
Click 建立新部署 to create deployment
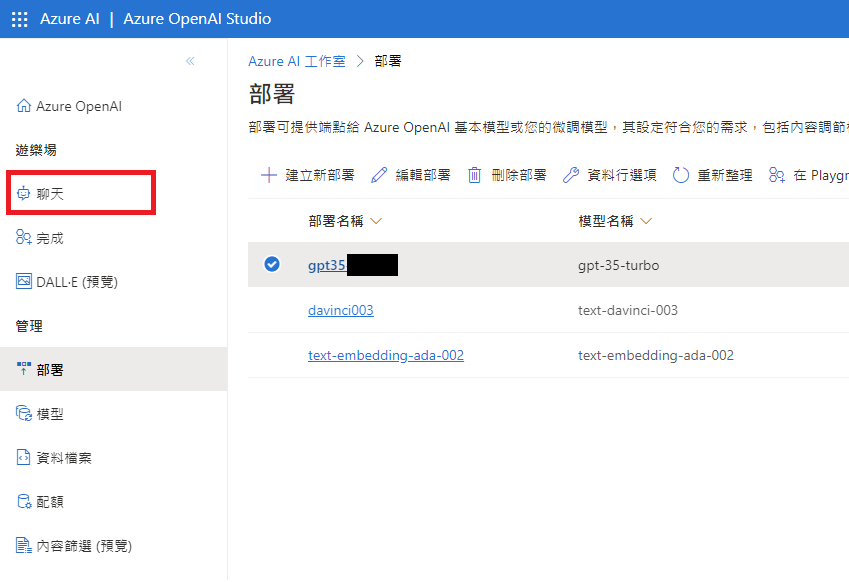308,175
